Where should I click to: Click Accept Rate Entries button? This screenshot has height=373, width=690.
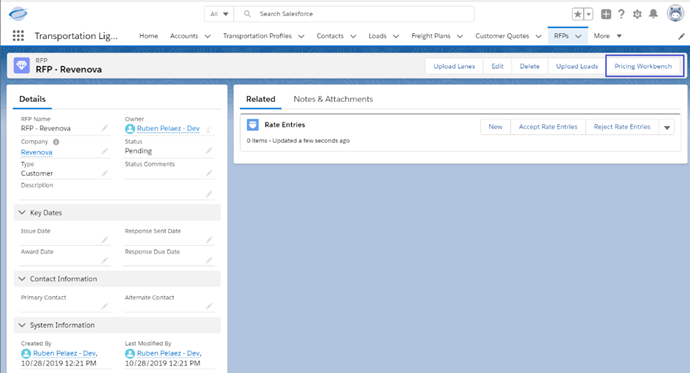tap(548, 127)
